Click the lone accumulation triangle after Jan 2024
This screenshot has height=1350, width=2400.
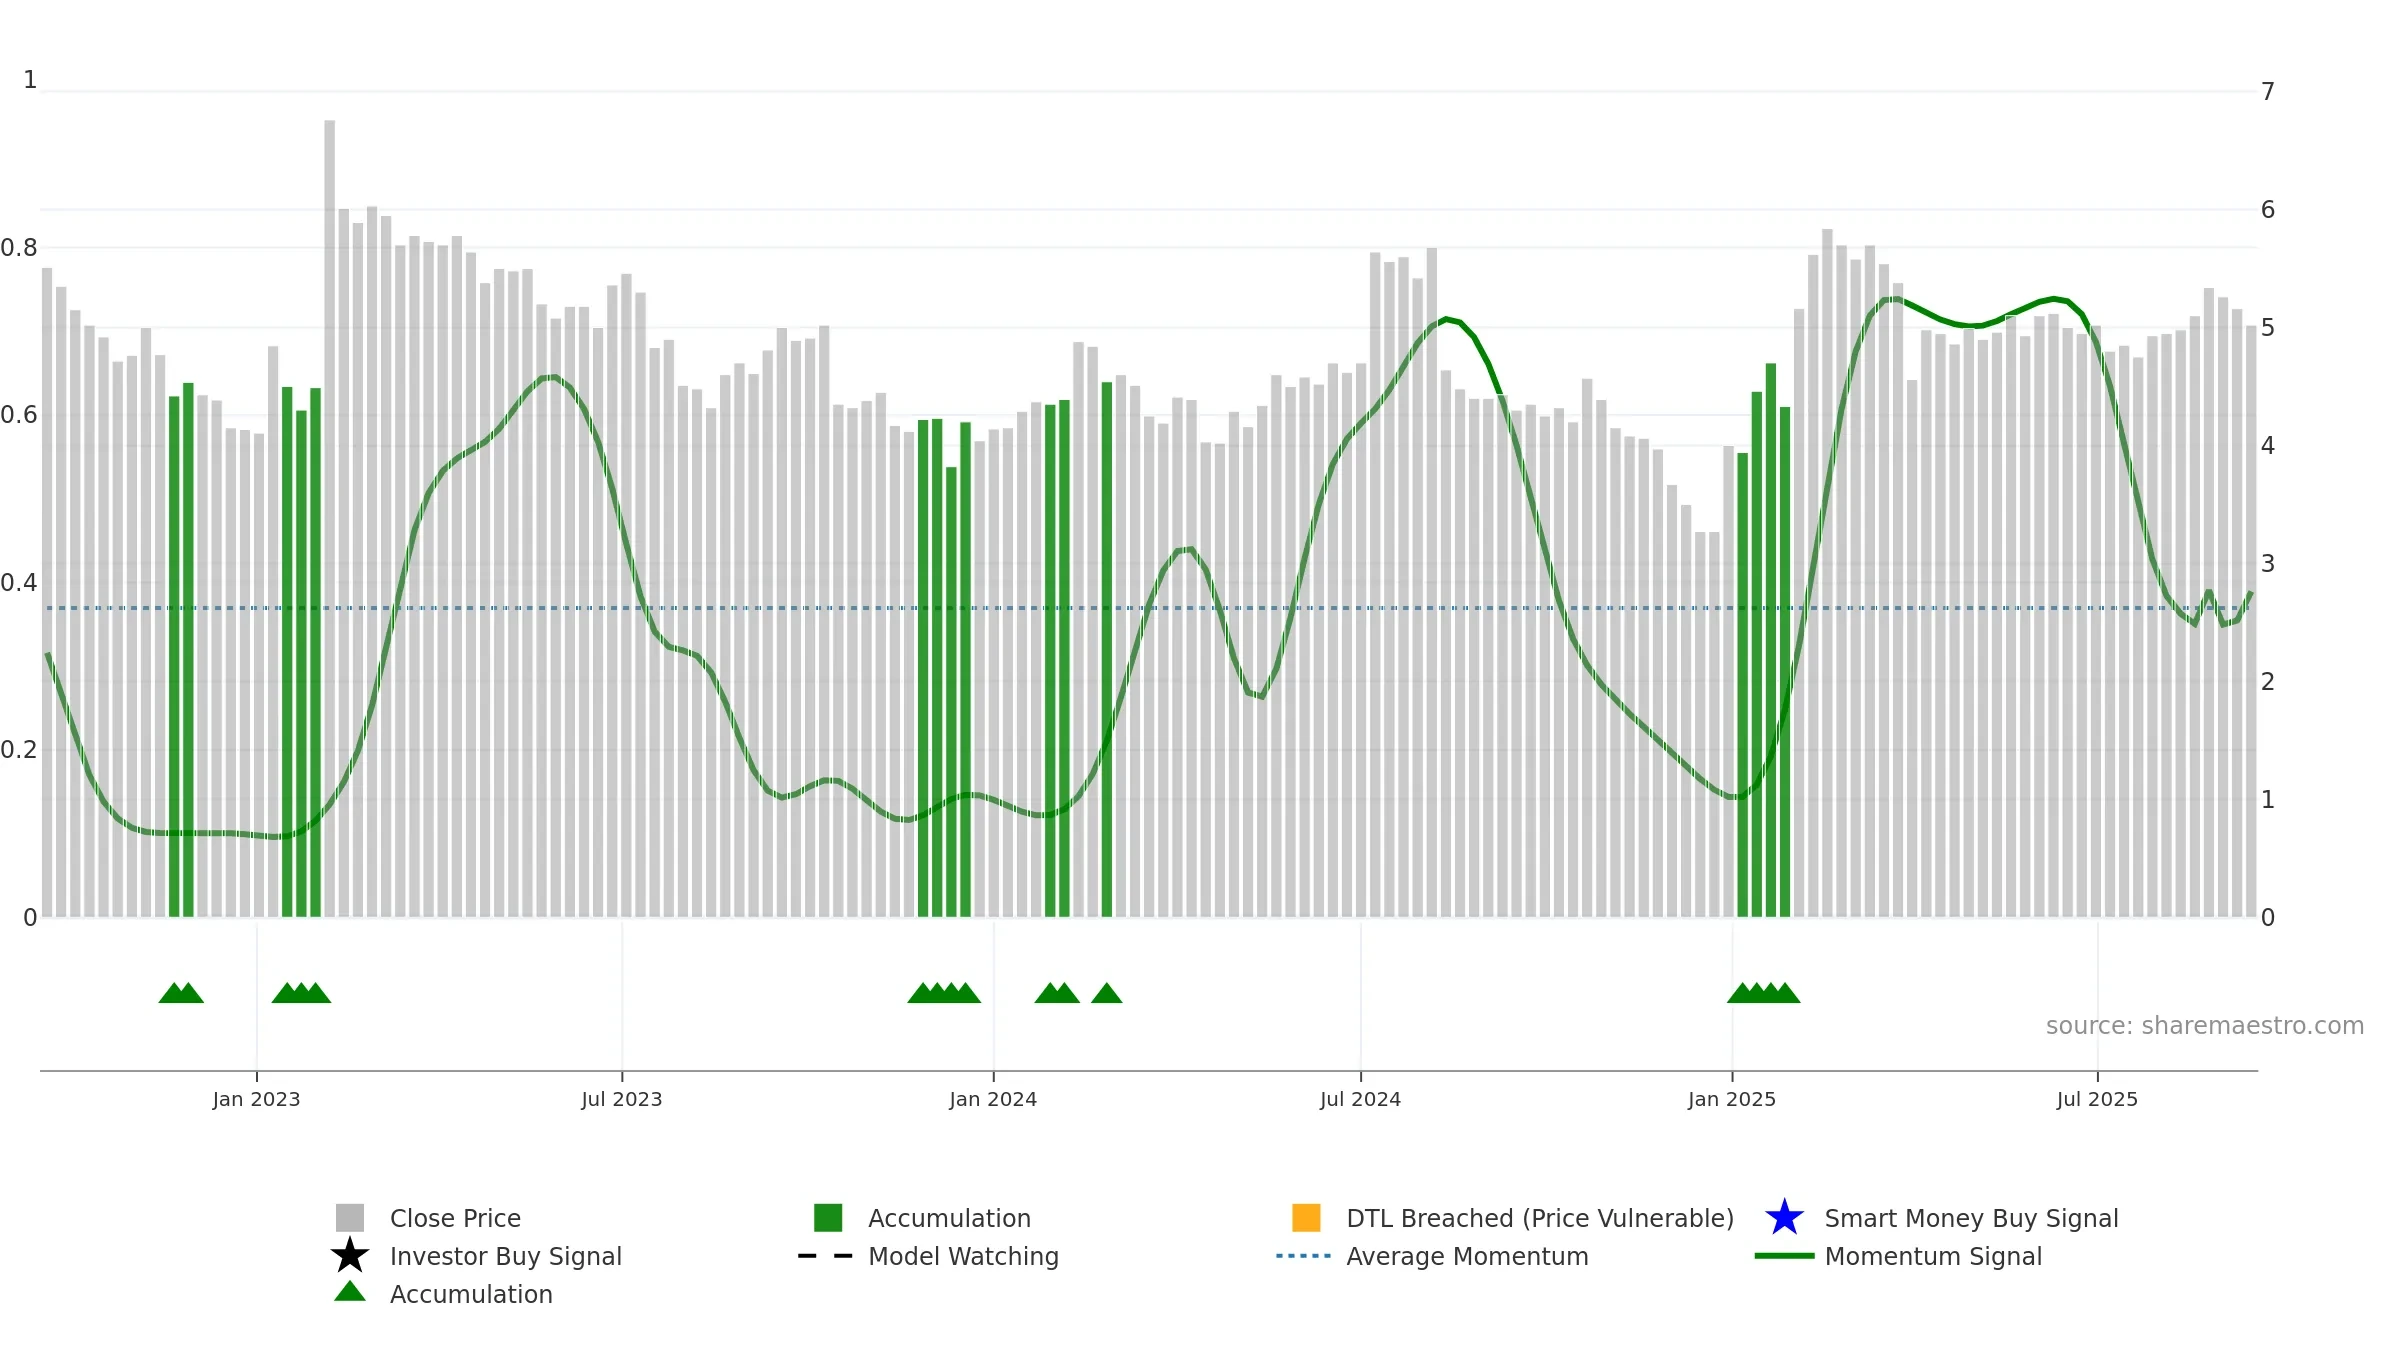click(1106, 993)
